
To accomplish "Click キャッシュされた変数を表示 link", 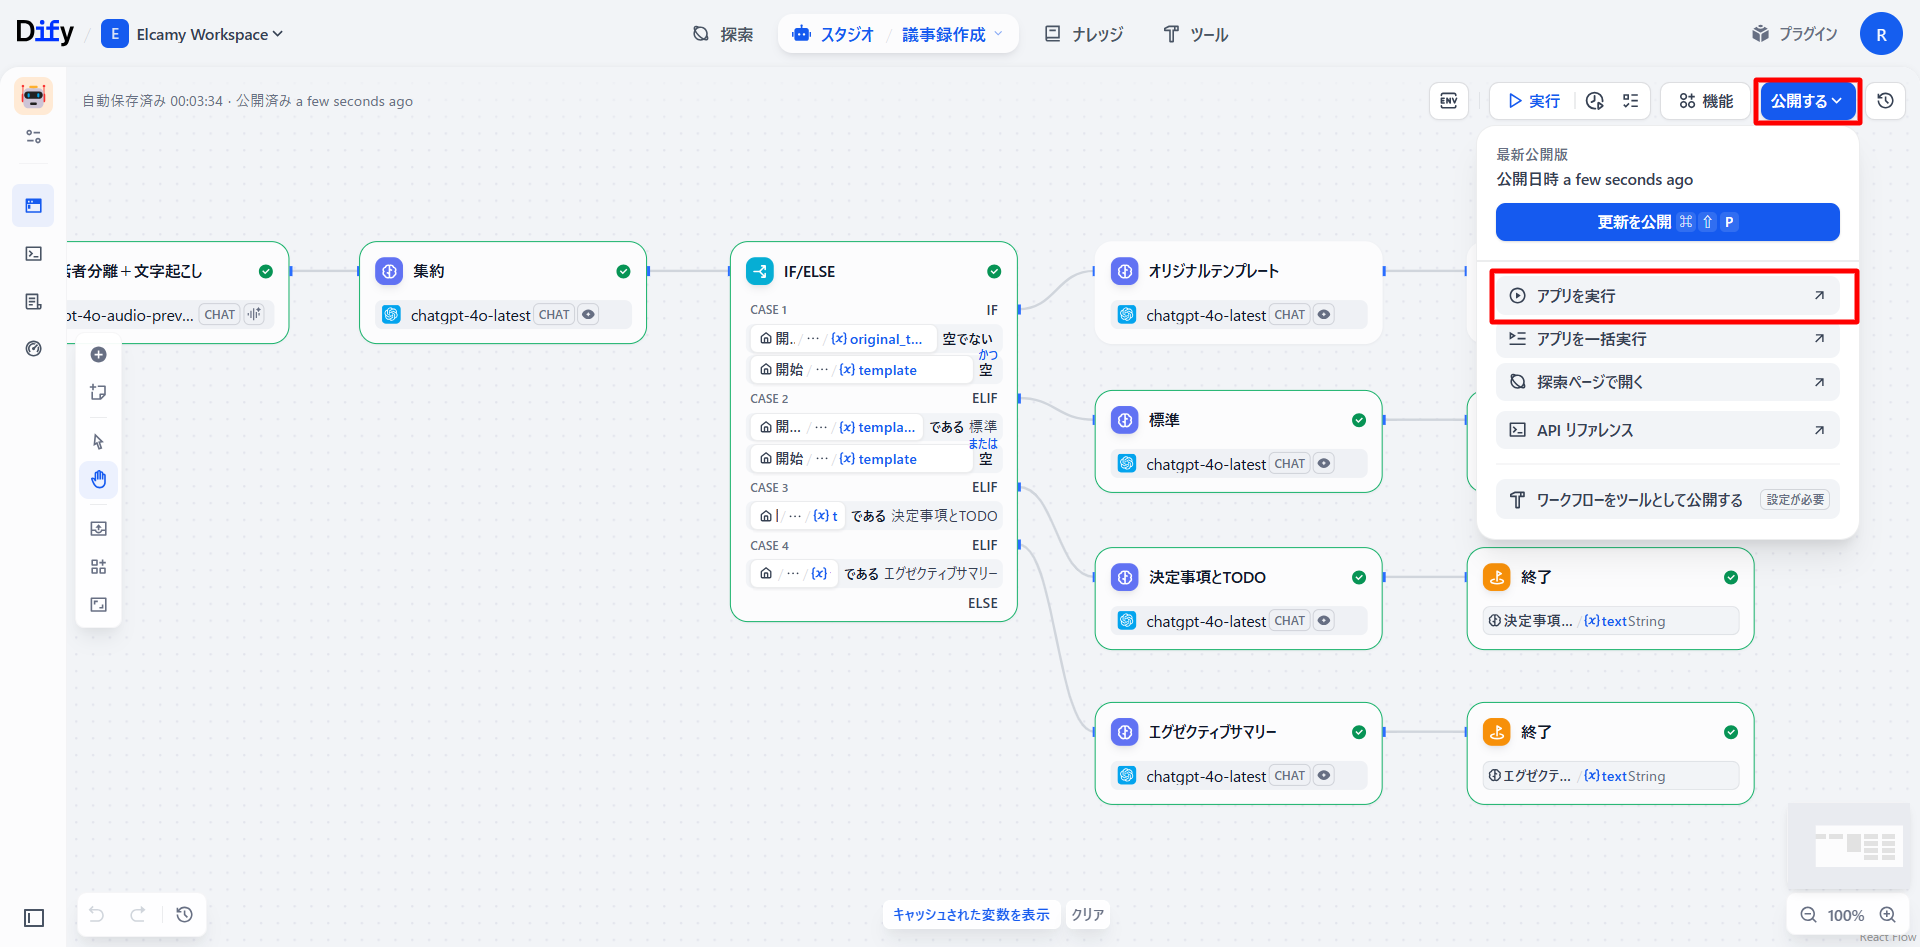I will pos(971,915).
